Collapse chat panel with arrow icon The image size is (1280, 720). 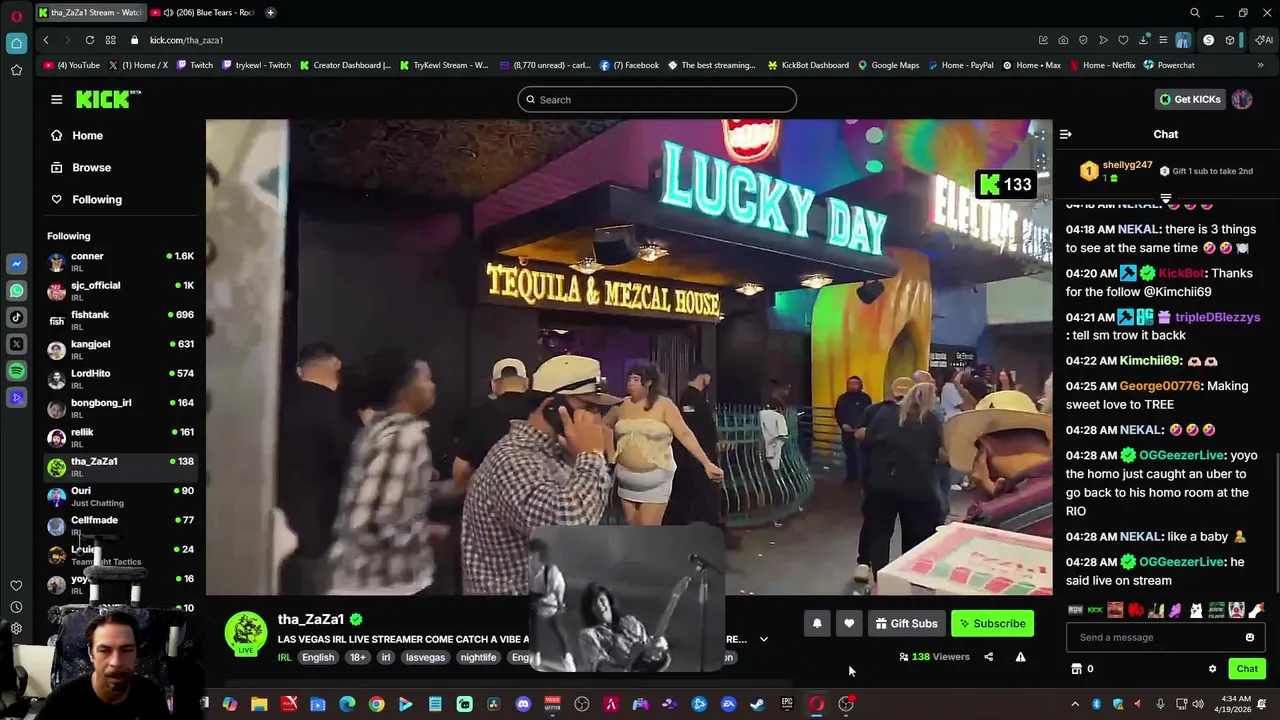(x=1066, y=134)
